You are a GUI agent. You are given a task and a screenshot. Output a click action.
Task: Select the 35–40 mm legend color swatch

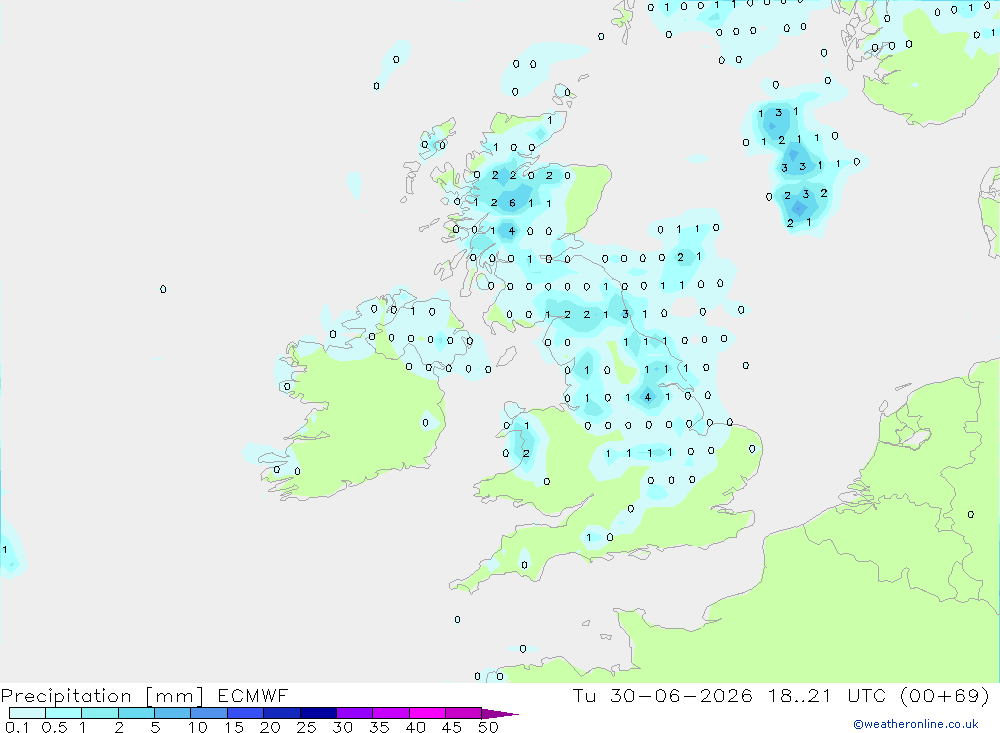coord(390,713)
